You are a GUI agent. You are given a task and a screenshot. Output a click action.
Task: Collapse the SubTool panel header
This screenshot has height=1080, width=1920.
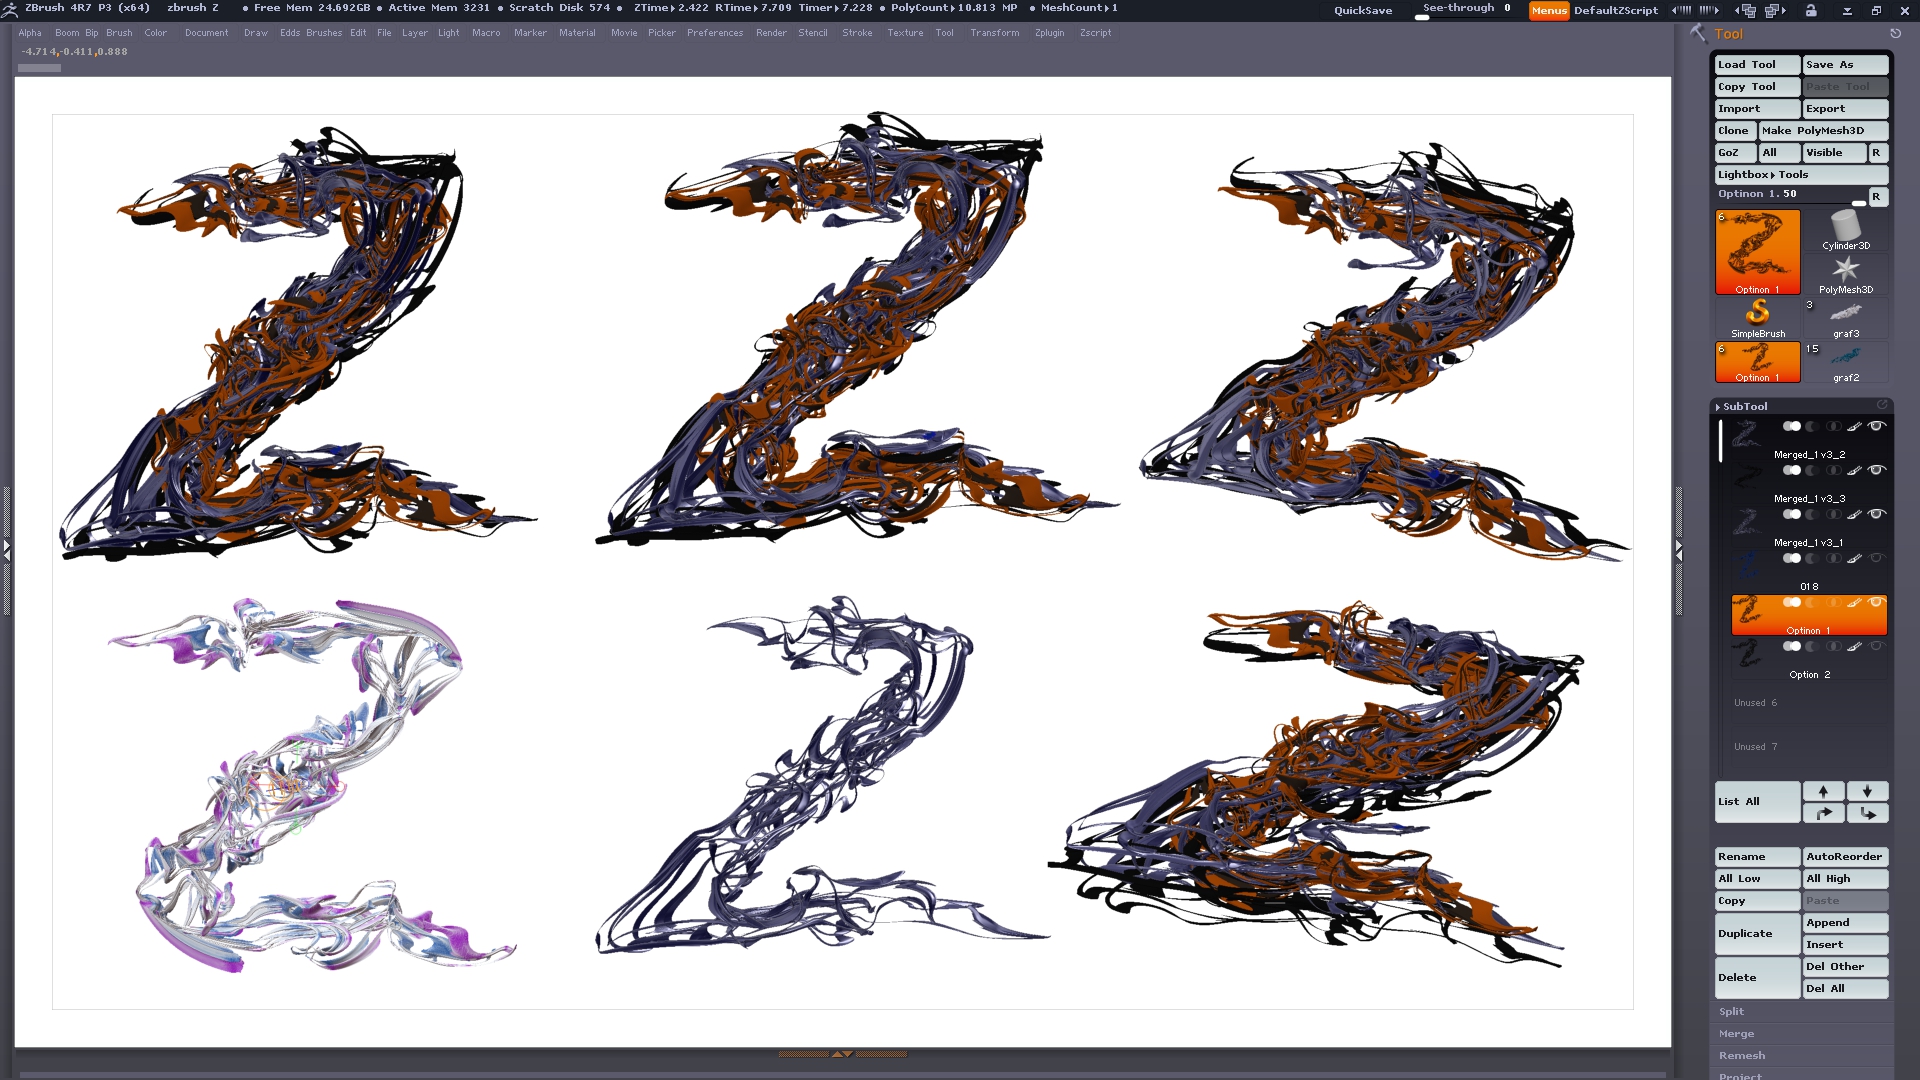click(1744, 406)
